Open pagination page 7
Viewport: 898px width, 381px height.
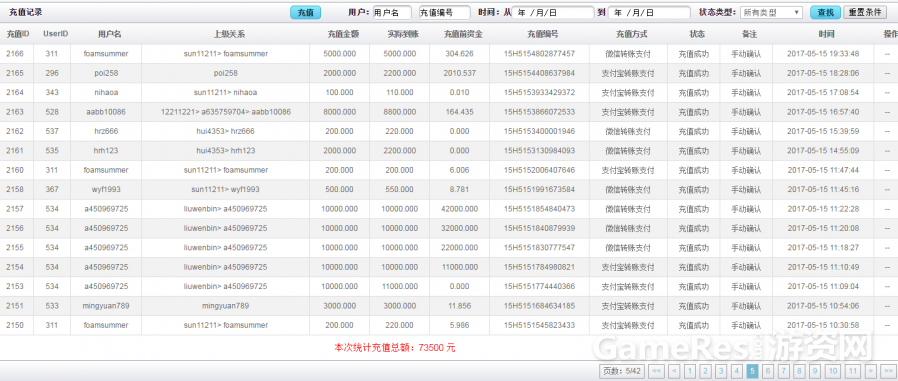[x=783, y=371]
